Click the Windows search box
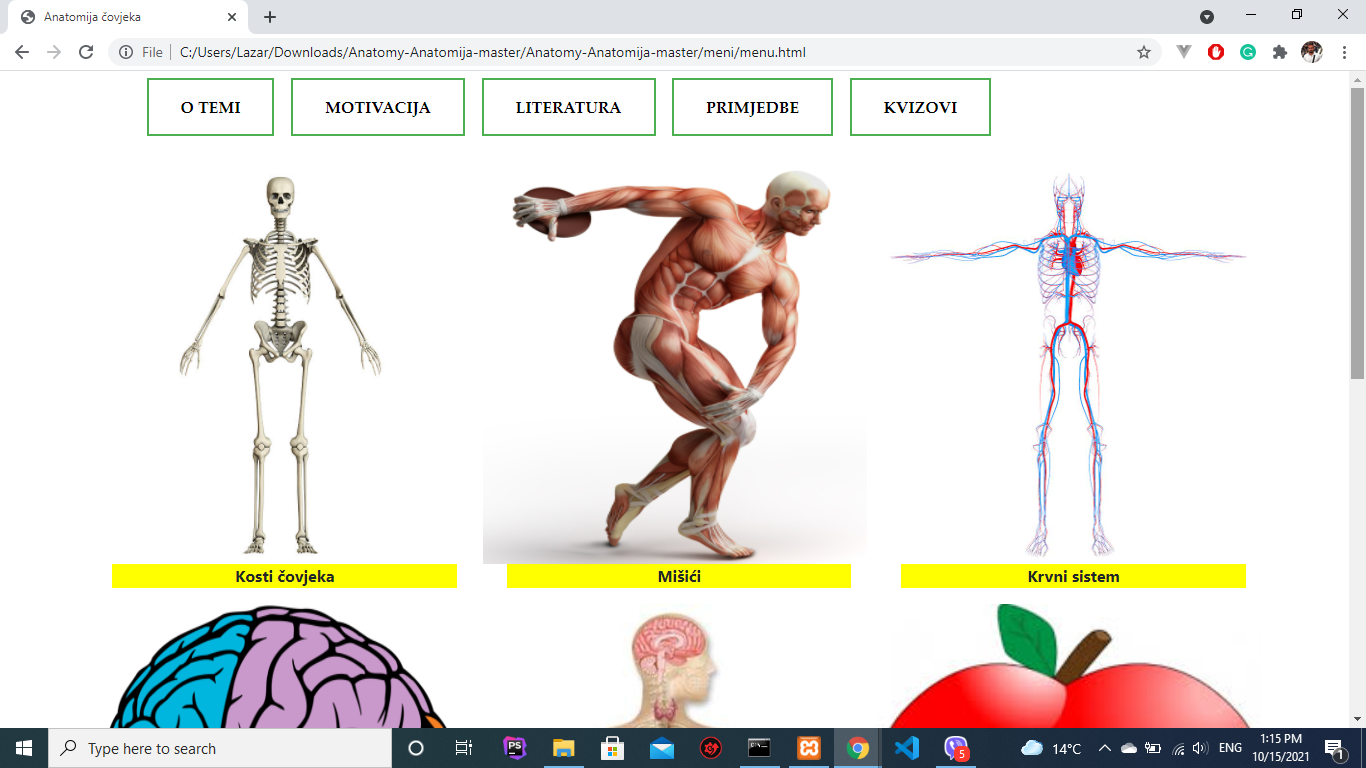Viewport: 1366px width, 768px height. pos(220,748)
